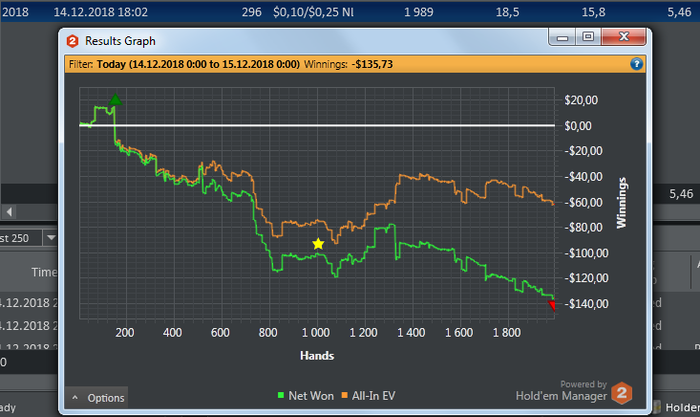Click the green triangle peak marker on graph
Image resolution: width=700 pixels, height=417 pixels.
[115, 100]
